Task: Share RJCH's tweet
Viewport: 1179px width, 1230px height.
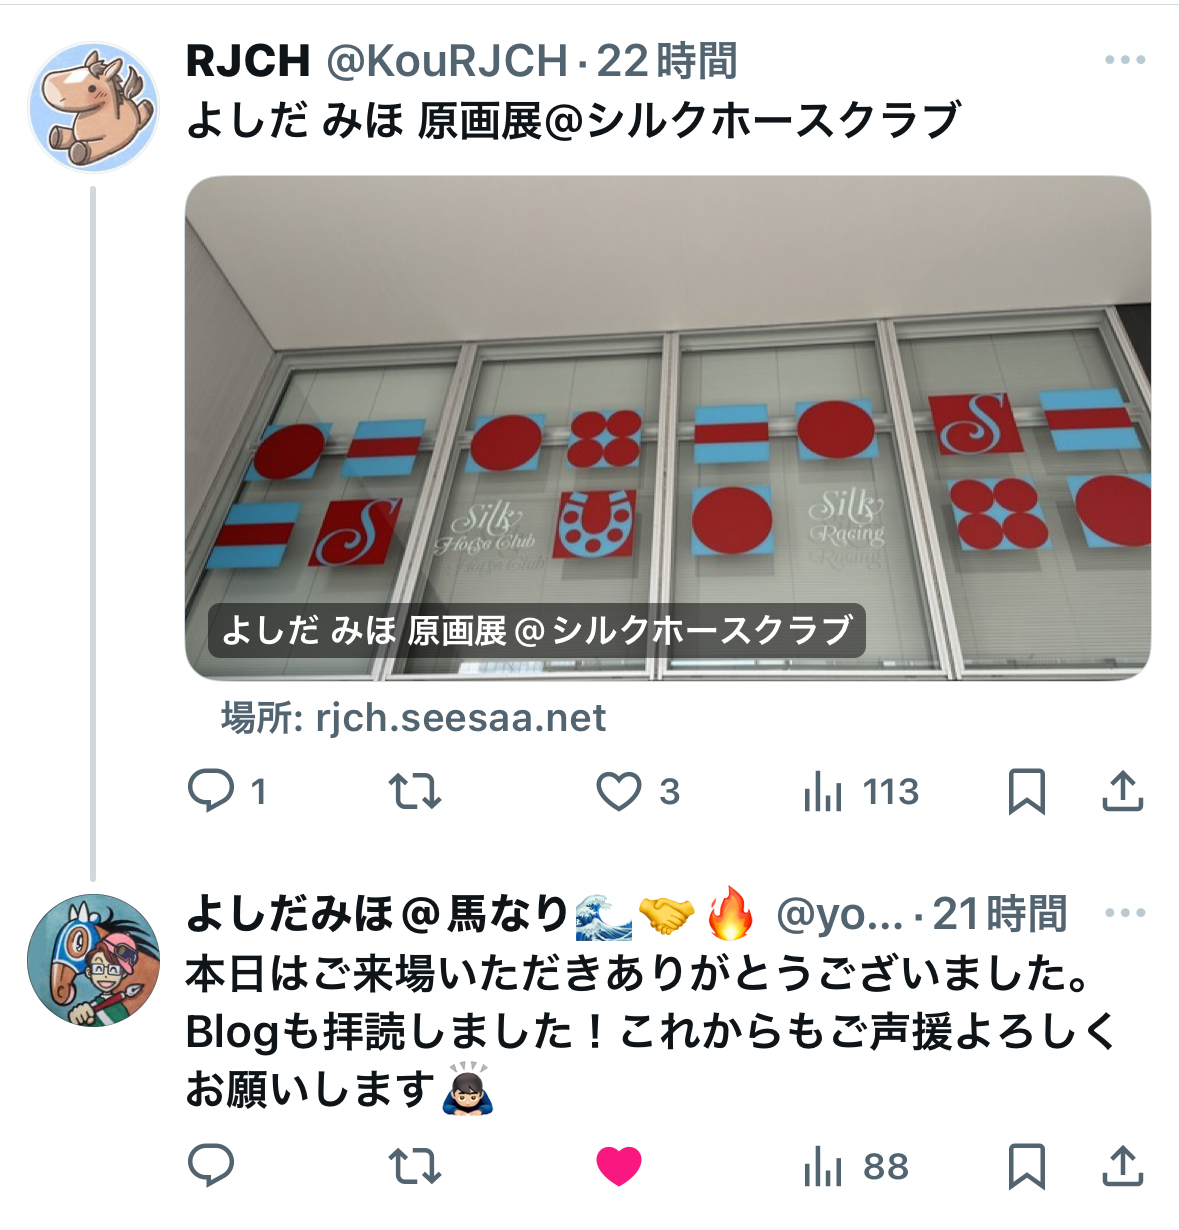Action: pyautogui.click(x=1123, y=791)
